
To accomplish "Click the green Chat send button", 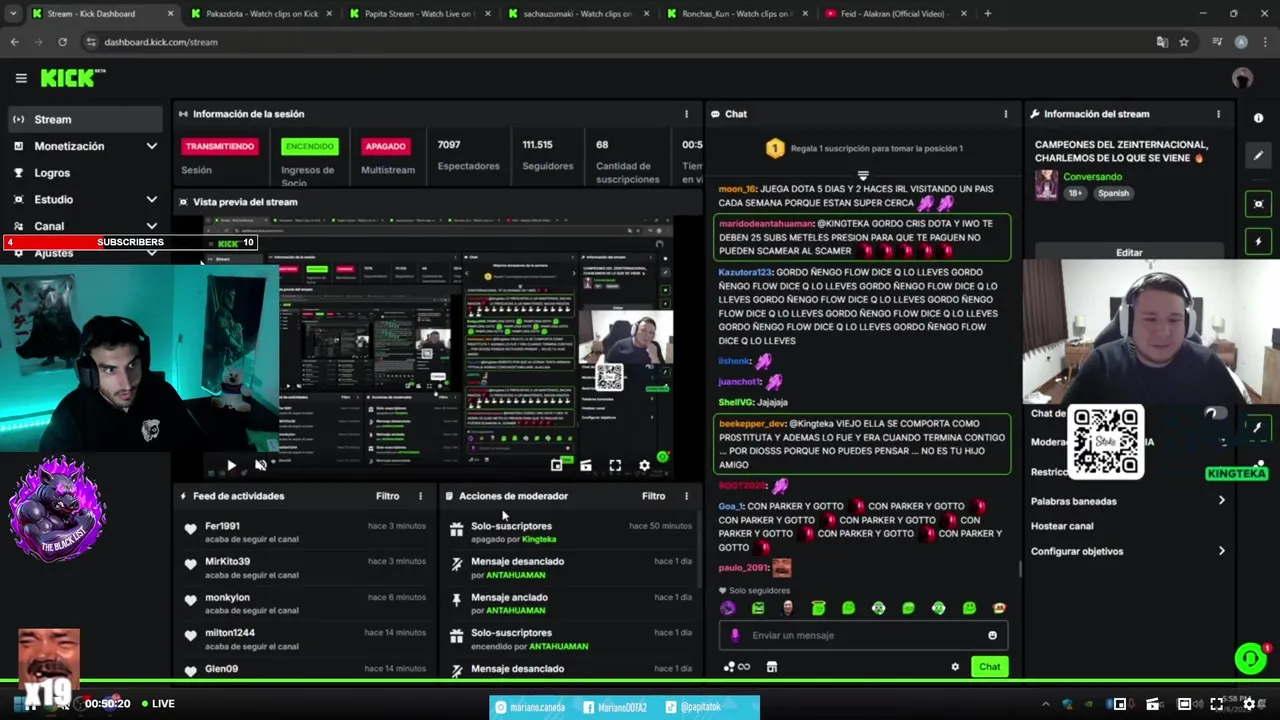I will [x=989, y=667].
